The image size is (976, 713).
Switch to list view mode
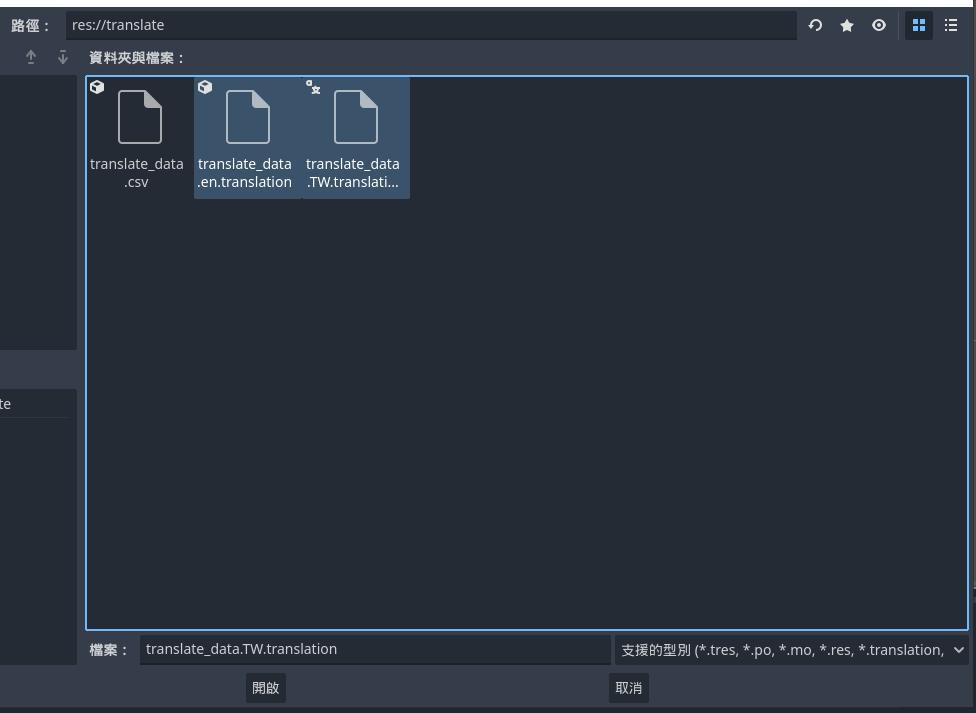click(950, 26)
